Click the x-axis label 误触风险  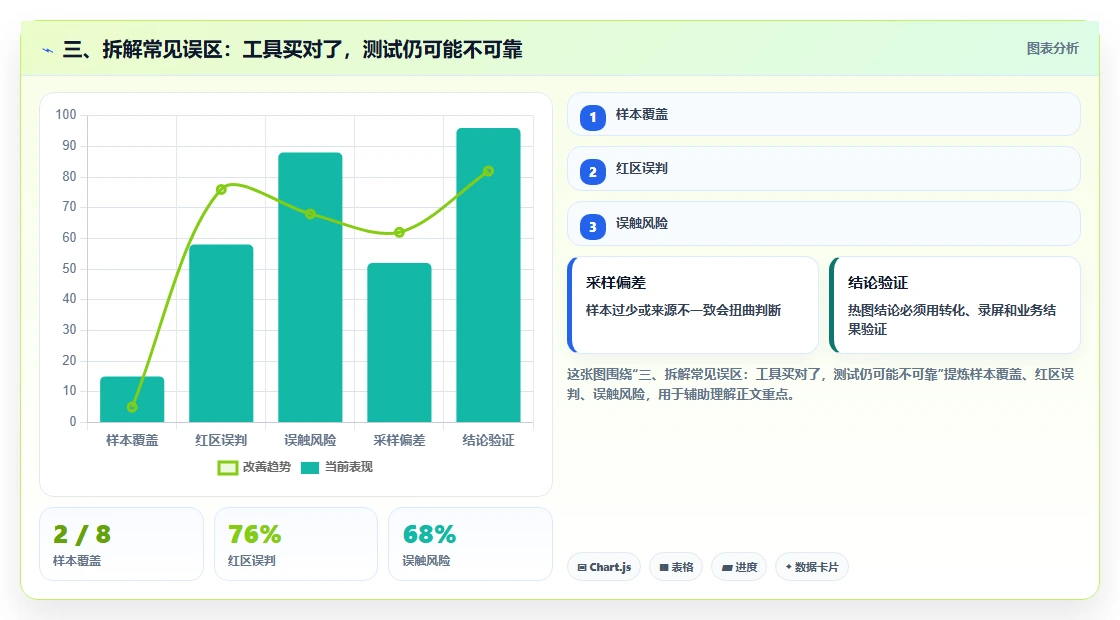pos(310,441)
